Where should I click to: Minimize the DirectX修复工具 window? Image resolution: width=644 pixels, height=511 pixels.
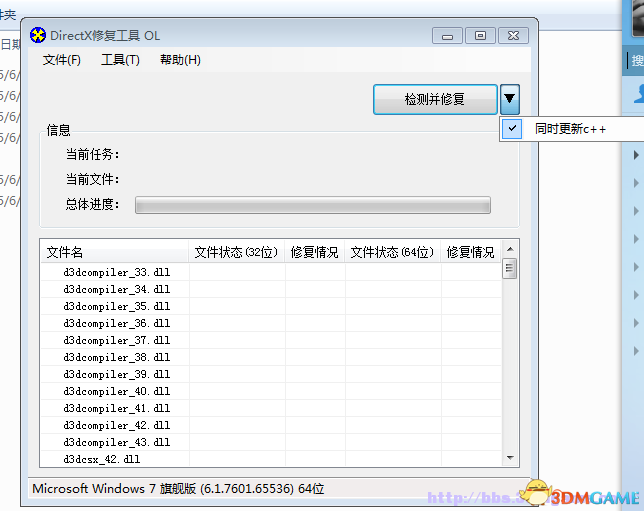[x=447, y=36]
